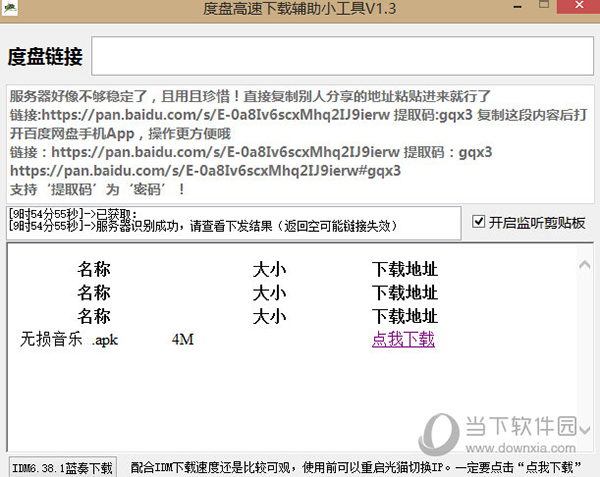Image resolution: width=600 pixels, height=477 pixels.
Task: Click the bottom tip 配合IDM下载速度还是比较可观
Action: coord(356,467)
